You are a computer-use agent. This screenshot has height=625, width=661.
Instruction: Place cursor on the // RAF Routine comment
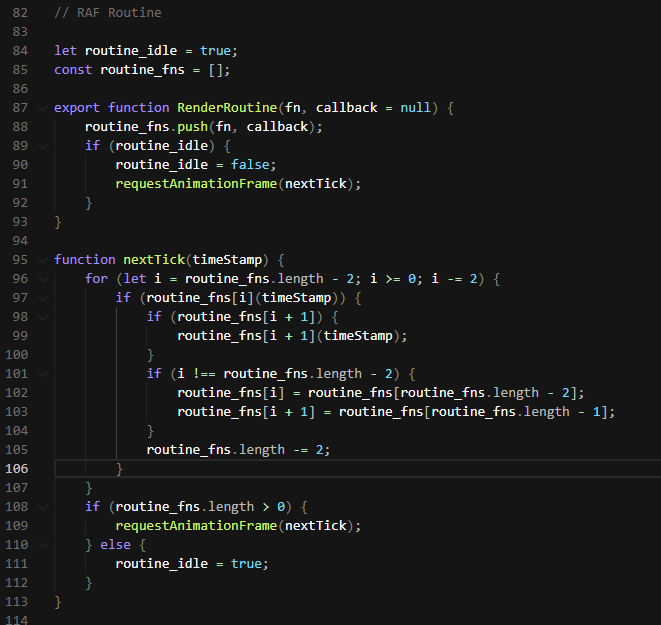pos(108,13)
